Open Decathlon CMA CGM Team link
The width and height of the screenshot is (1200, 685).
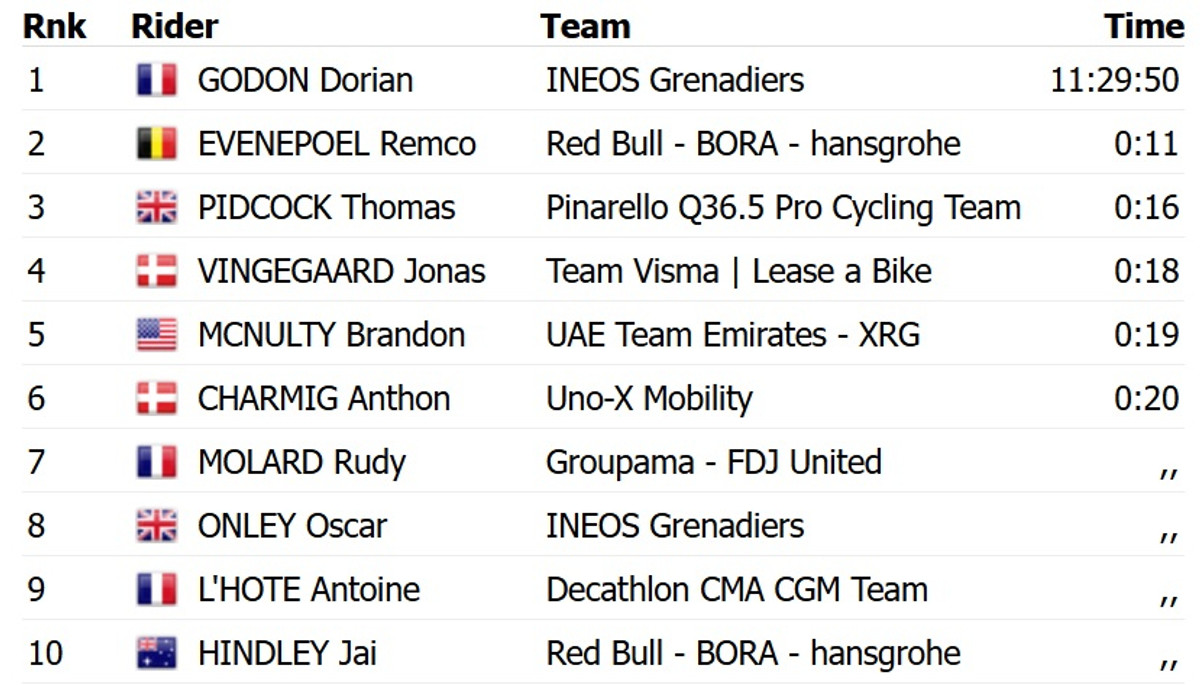pyautogui.click(x=737, y=590)
